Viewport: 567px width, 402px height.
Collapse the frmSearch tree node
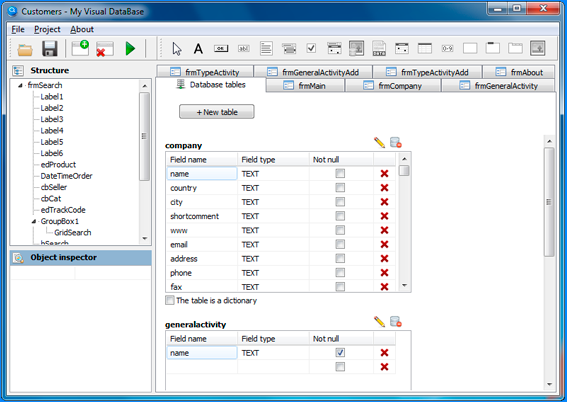click(x=20, y=85)
